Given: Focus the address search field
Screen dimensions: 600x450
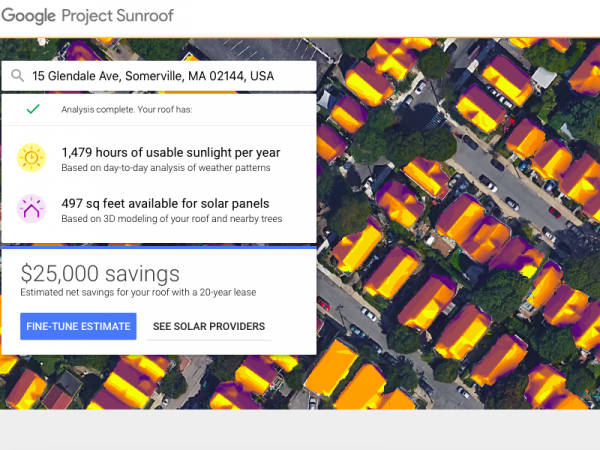Looking at the screenshot, I should click(159, 76).
